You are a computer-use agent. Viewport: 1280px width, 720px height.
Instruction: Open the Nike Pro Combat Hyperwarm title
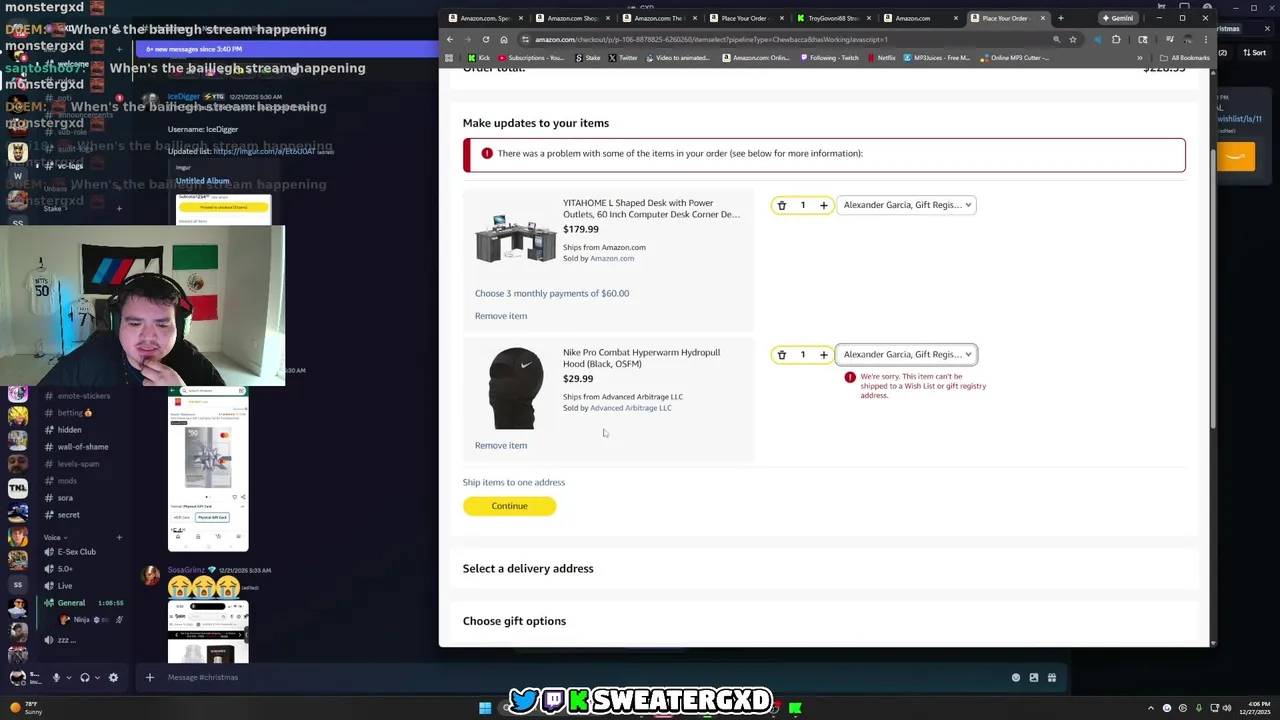(641, 358)
